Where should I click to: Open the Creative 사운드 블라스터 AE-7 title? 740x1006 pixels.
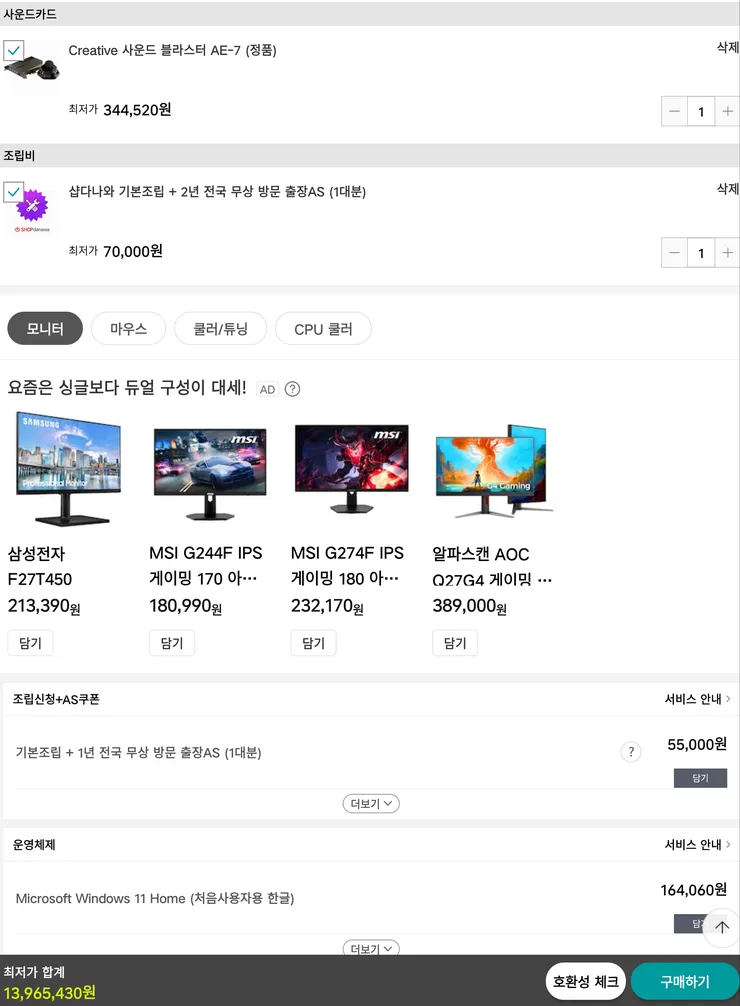click(173, 50)
